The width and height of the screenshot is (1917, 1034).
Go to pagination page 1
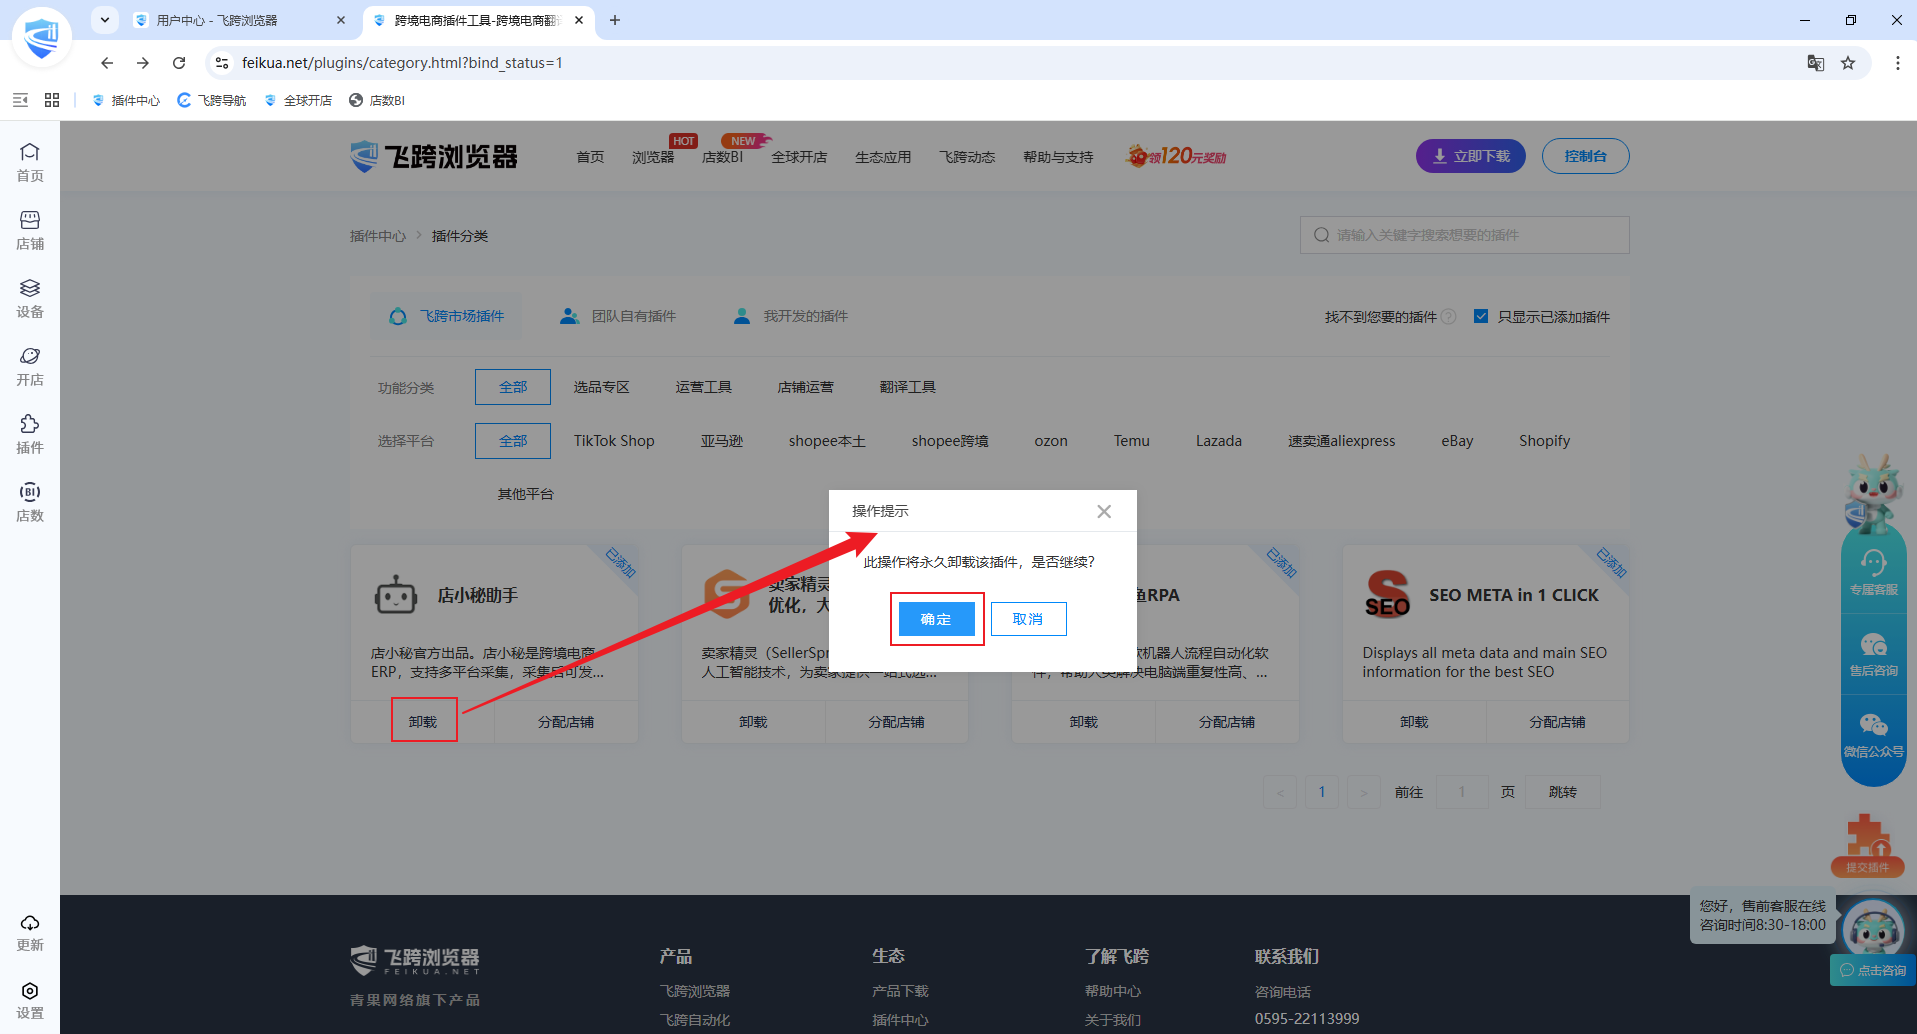pos(1322,792)
